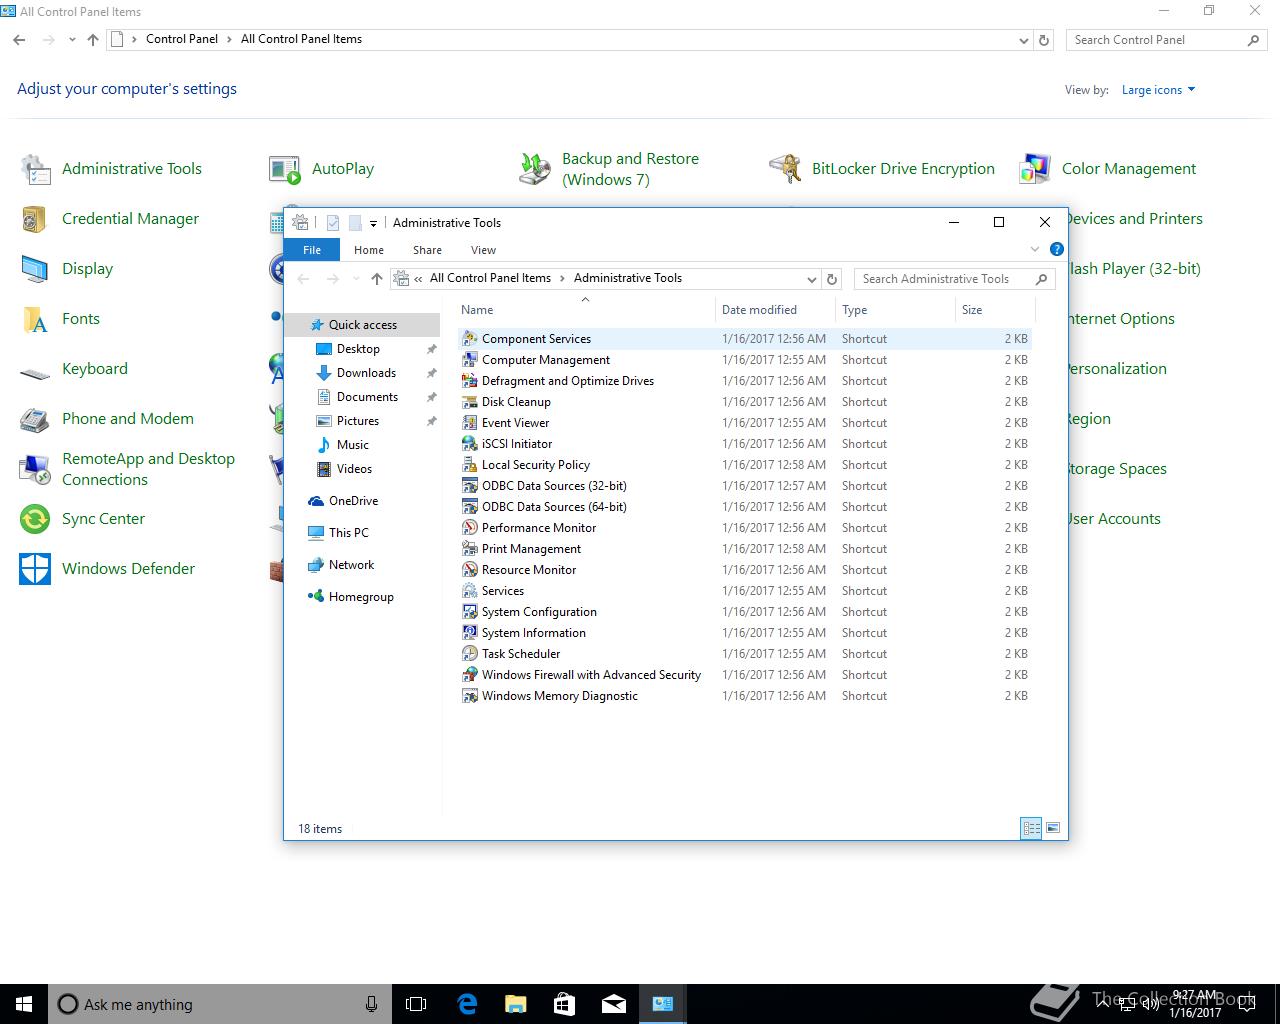Open Backup and Restore (Windows 7) icon
The width and height of the screenshot is (1280, 1024).
click(x=535, y=169)
